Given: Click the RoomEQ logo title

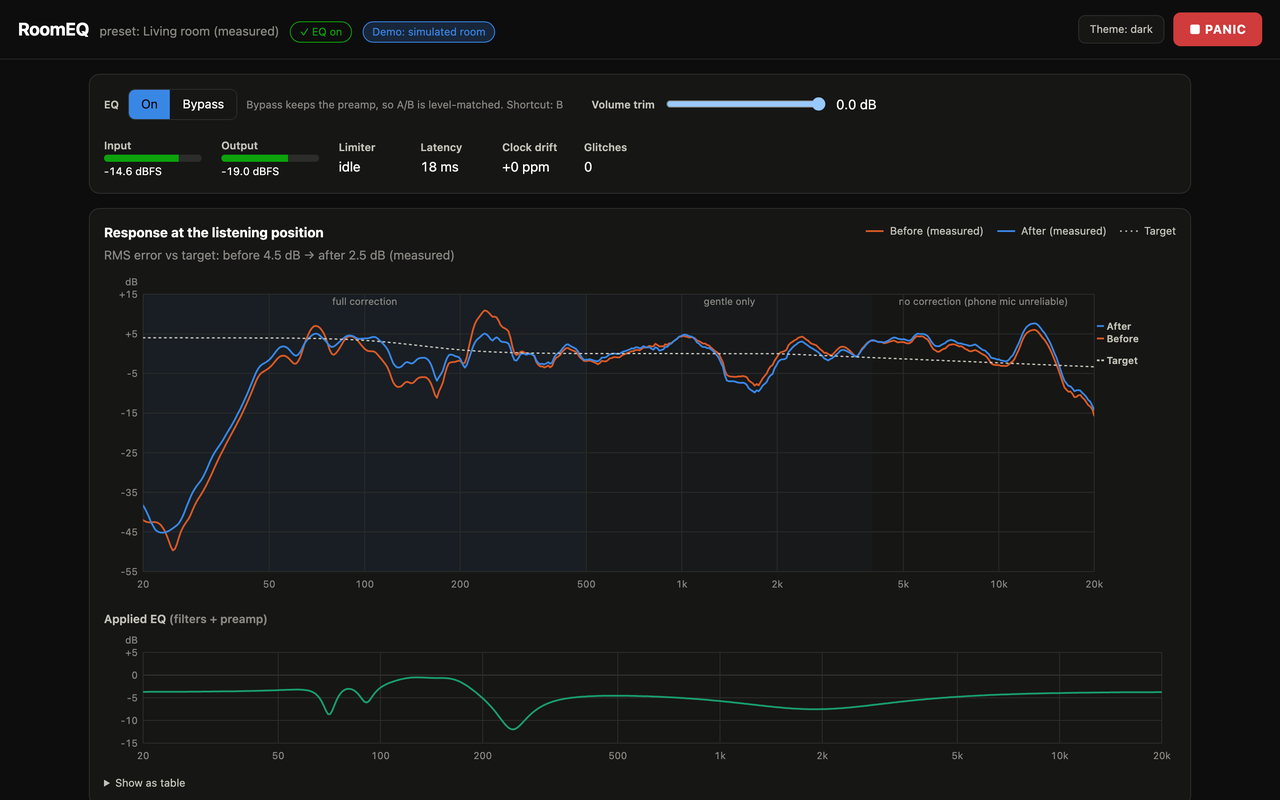Looking at the screenshot, I should (x=53, y=30).
